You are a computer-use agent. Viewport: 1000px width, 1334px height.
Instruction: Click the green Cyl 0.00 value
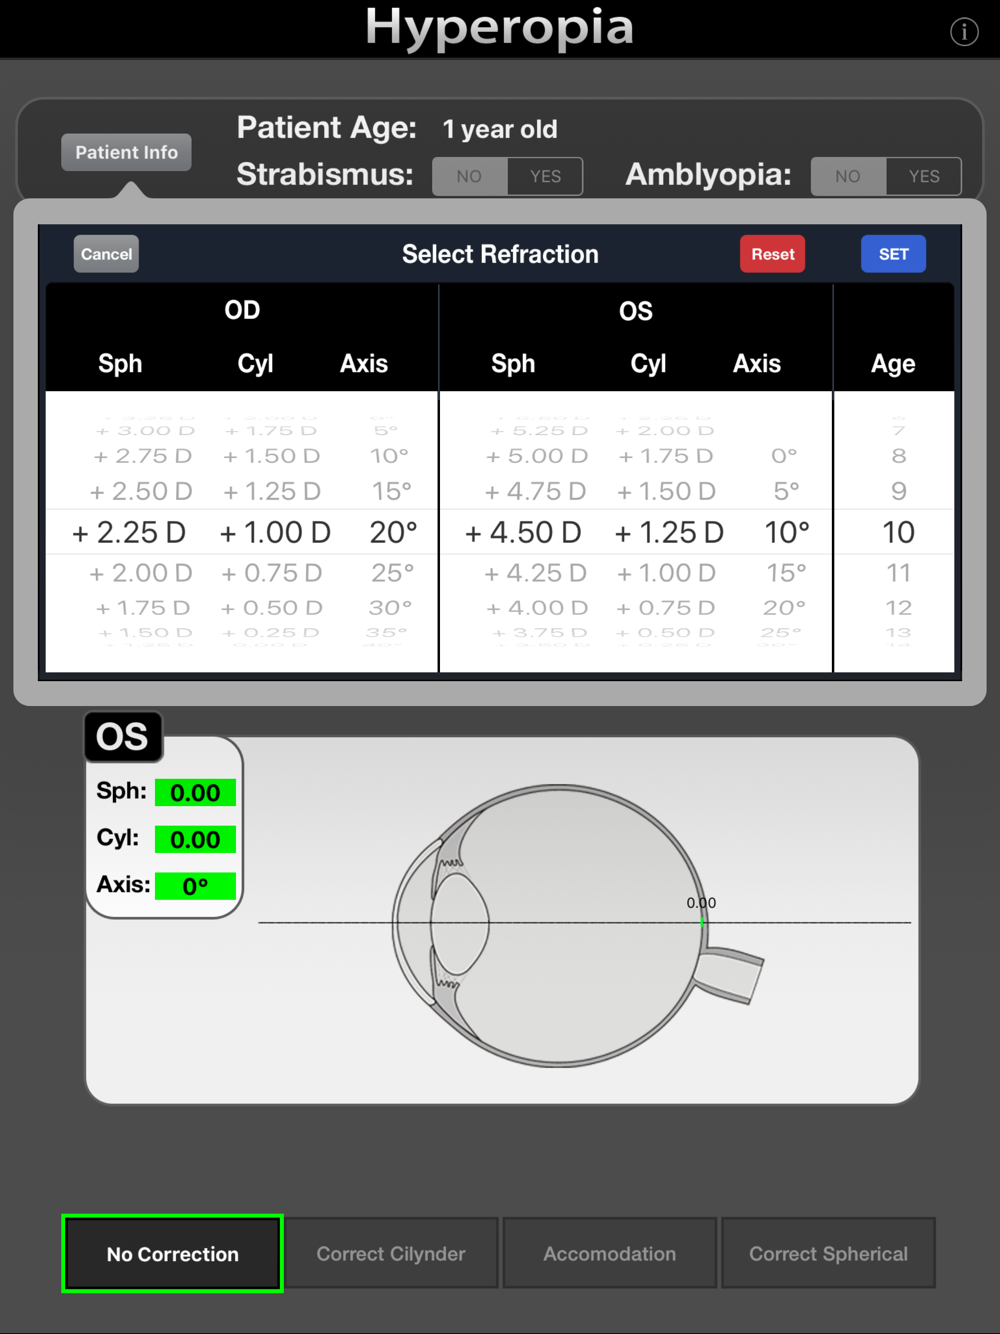click(x=195, y=840)
